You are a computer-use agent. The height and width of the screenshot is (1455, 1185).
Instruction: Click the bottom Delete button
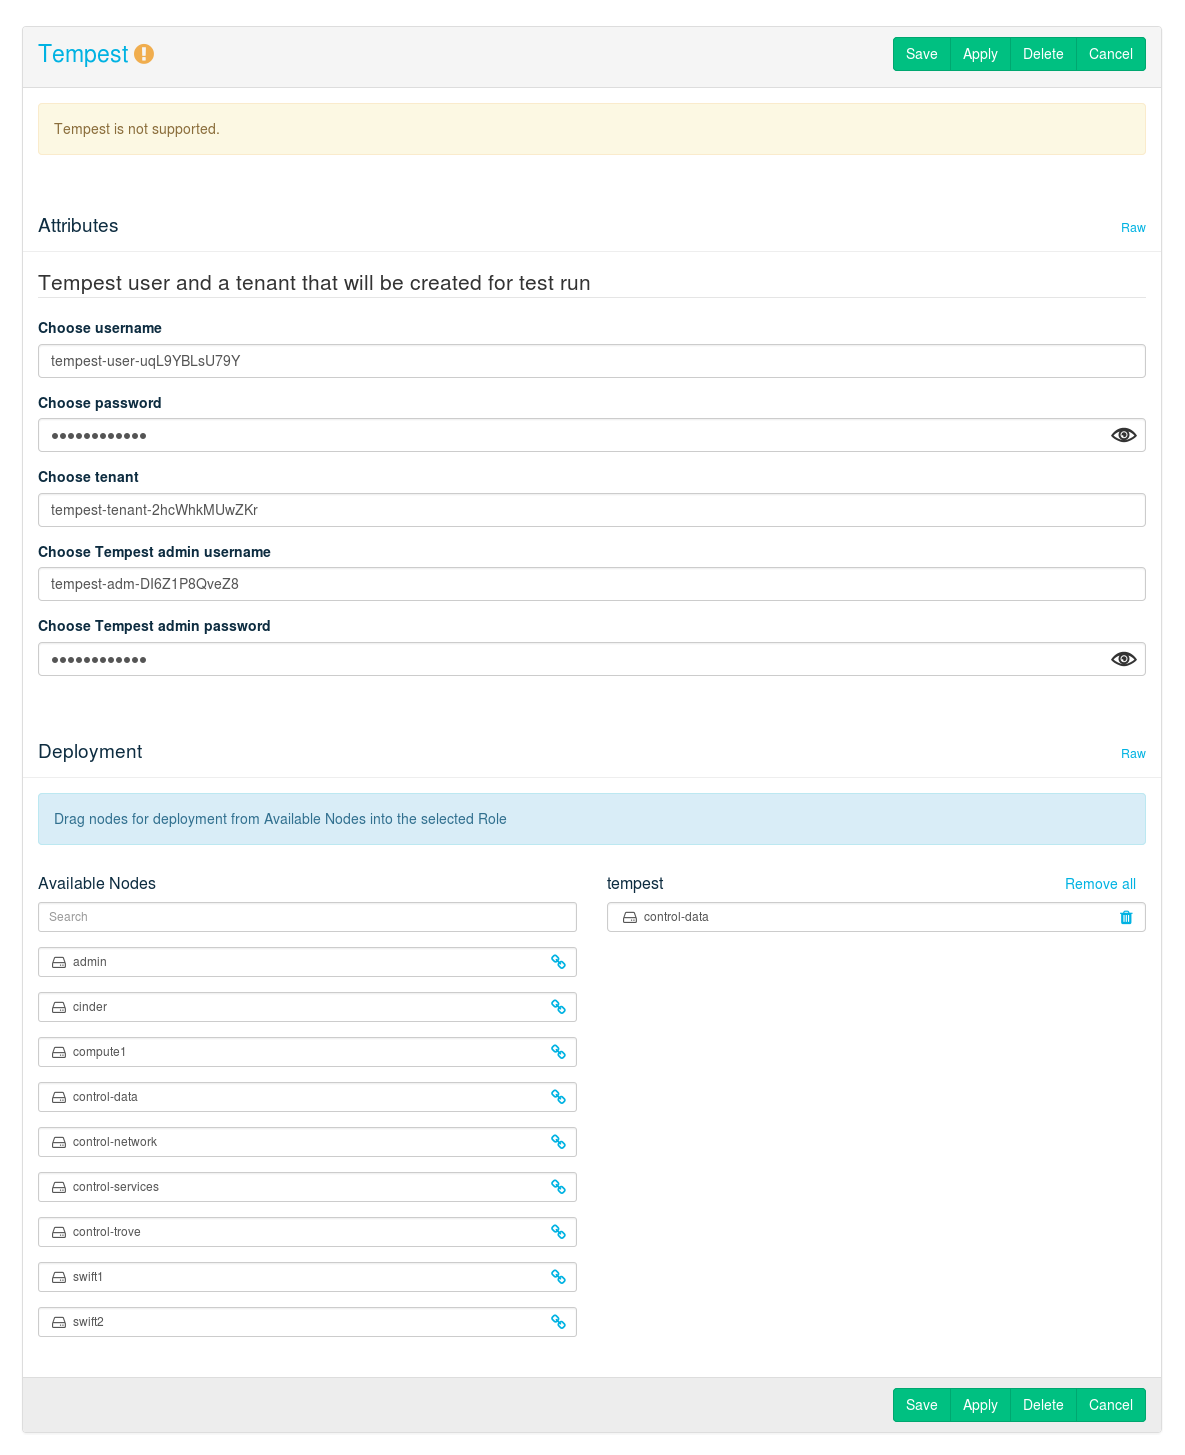1042,1405
